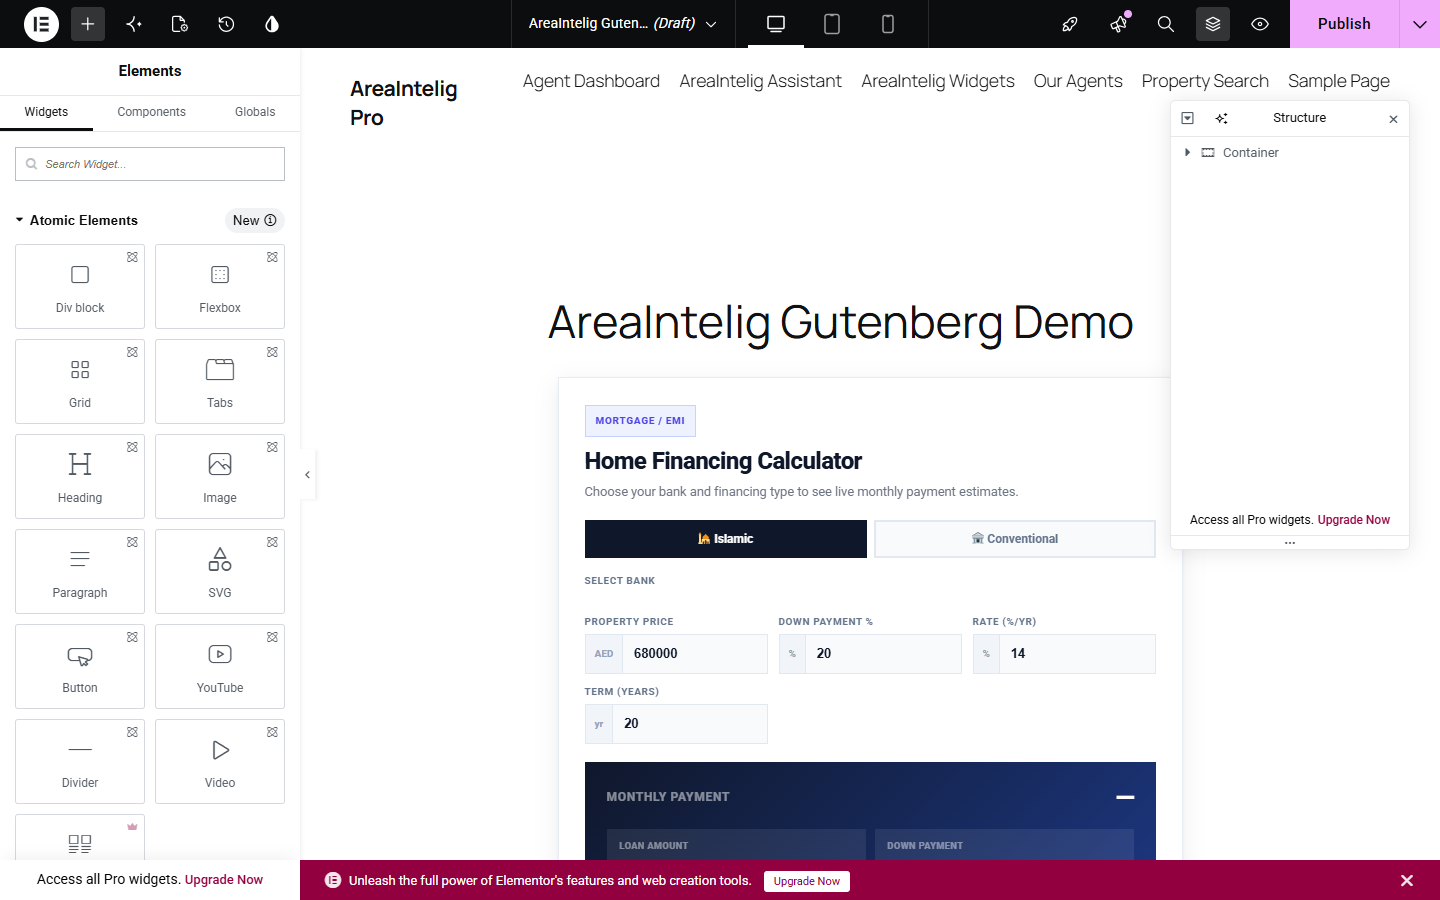Toggle the eye Preview Changes icon

1260,24
